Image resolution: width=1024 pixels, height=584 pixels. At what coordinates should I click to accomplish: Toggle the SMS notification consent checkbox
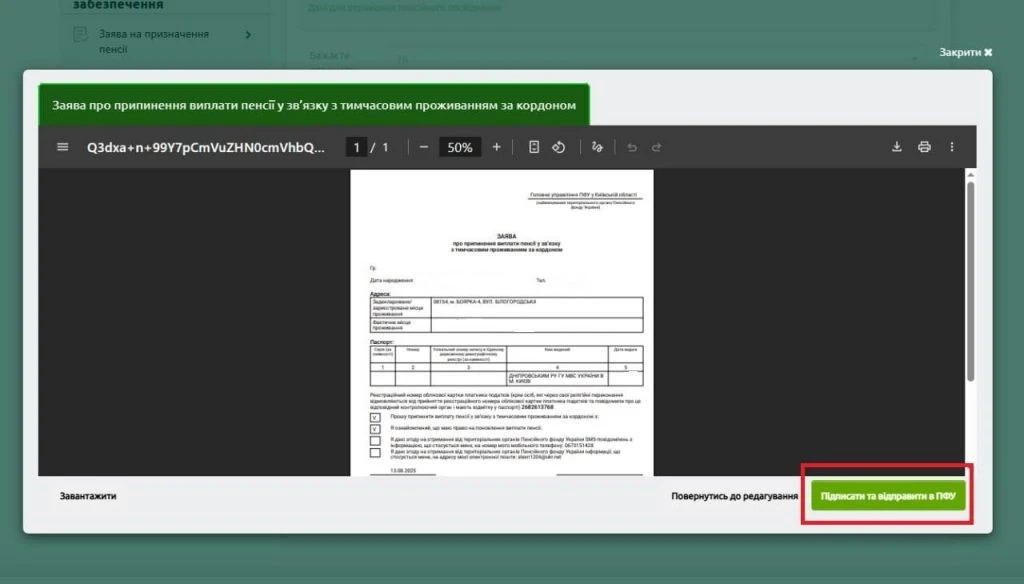coord(375,440)
